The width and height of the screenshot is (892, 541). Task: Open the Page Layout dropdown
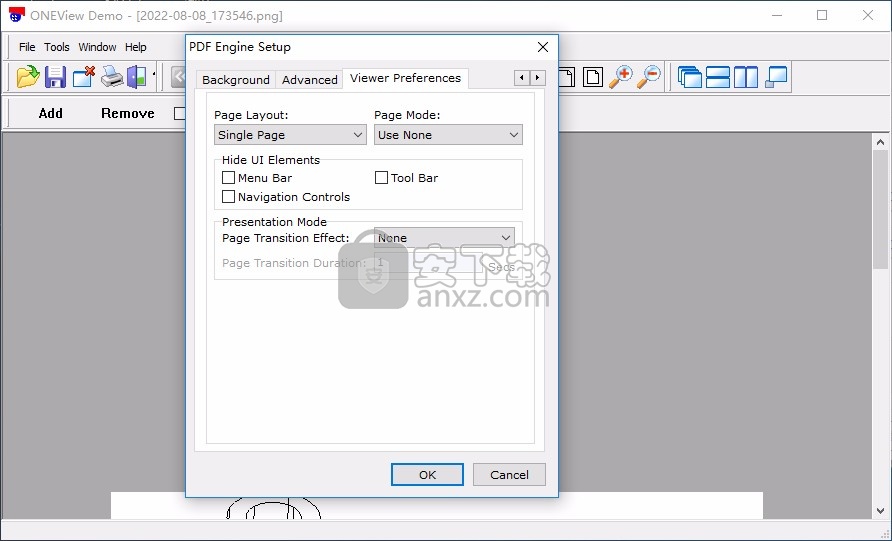290,135
